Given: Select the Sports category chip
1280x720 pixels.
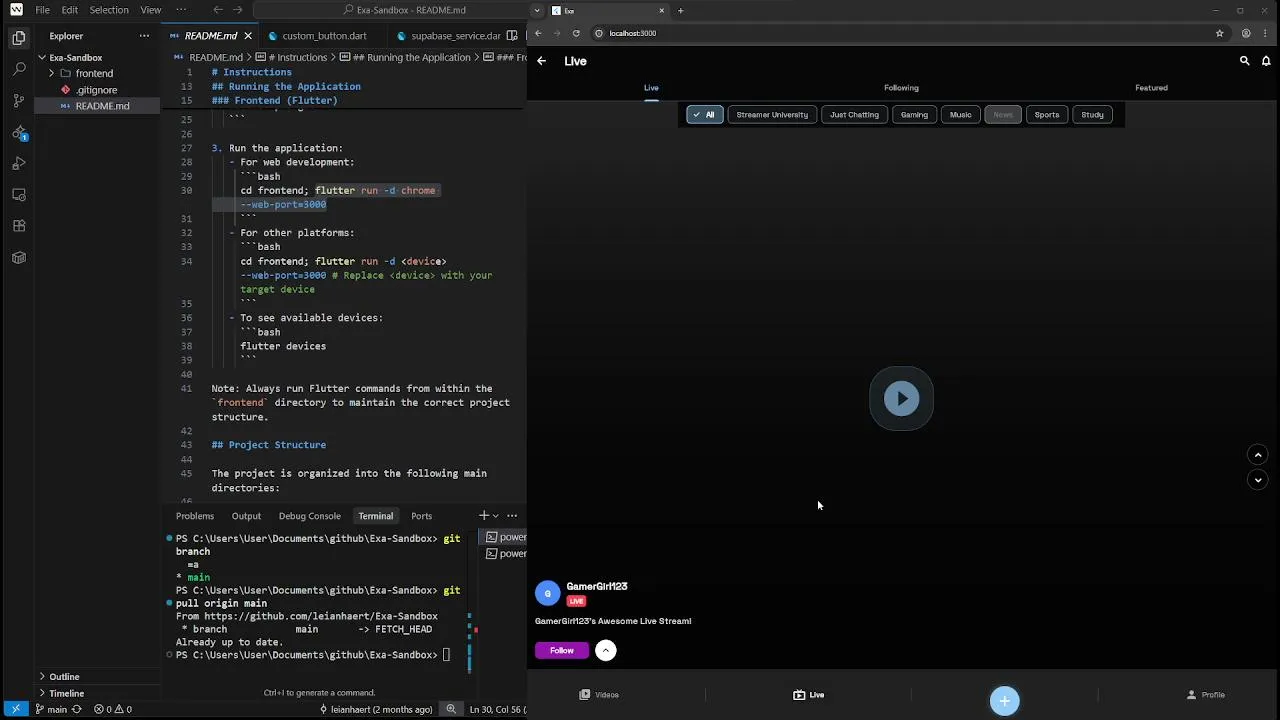Looking at the screenshot, I should coord(1047,115).
